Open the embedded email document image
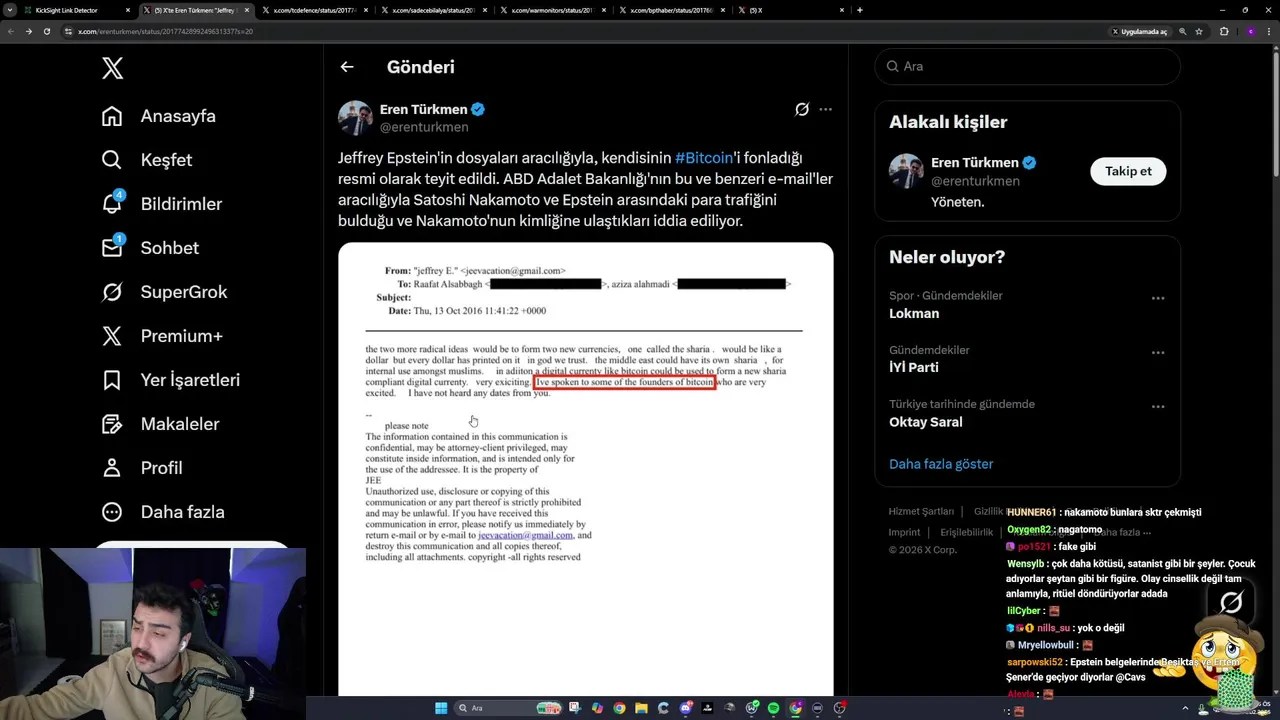 click(x=585, y=469)
